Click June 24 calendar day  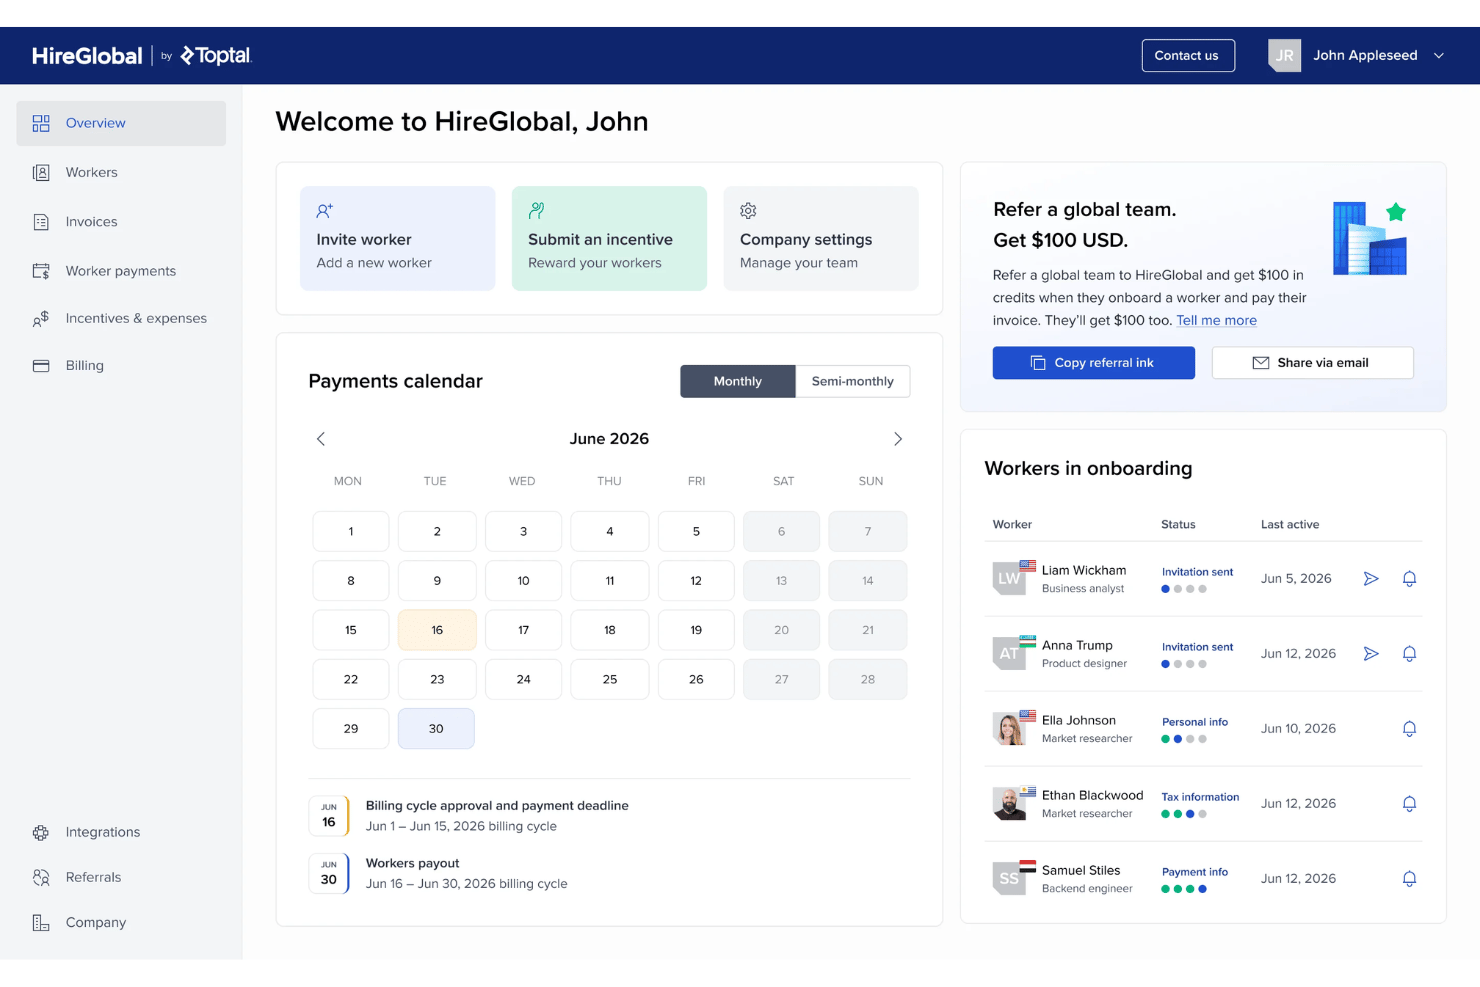point(524,679)
